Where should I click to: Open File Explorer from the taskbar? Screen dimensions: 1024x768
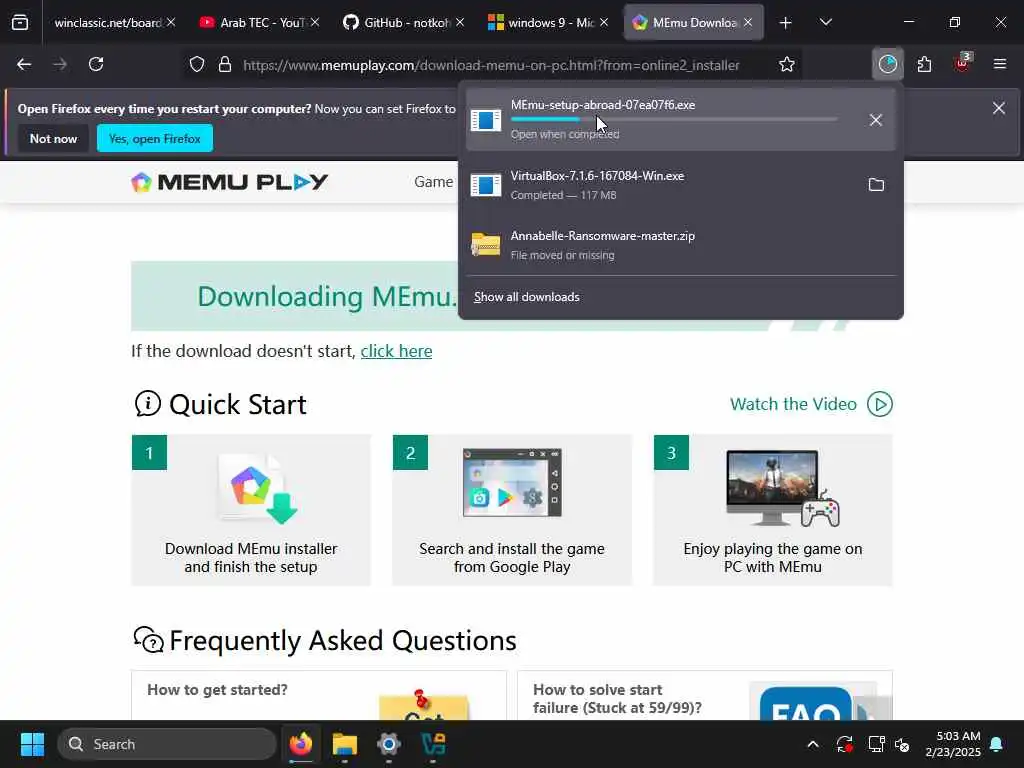click(x=345, y=744)
